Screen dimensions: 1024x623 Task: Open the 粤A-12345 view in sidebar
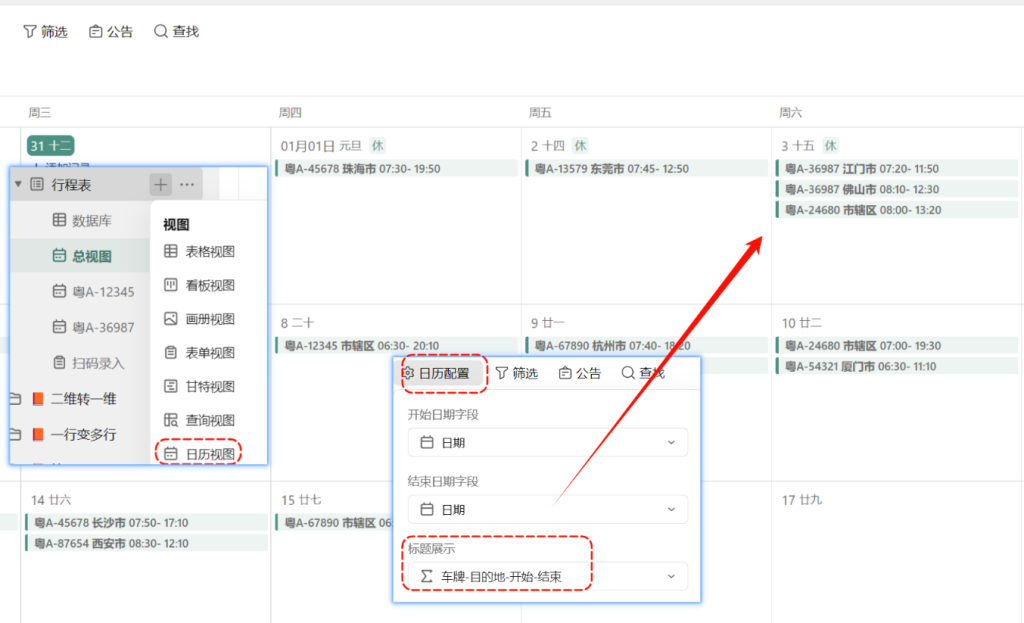click(x=93, y=291)
